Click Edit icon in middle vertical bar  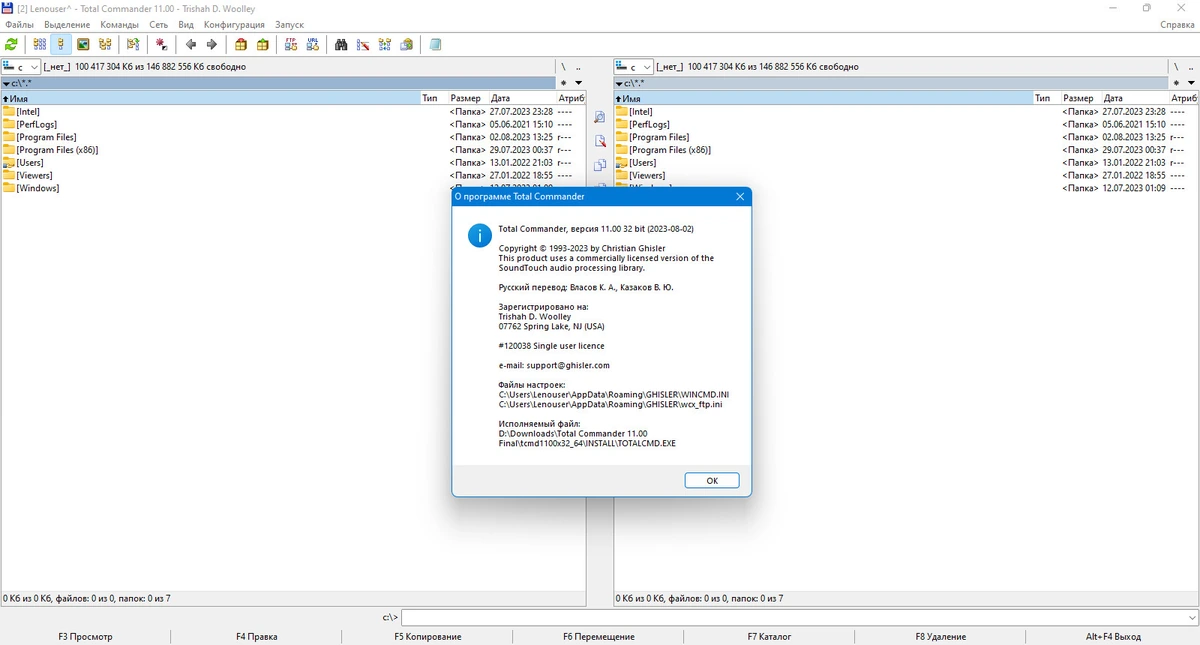[600, 142]
